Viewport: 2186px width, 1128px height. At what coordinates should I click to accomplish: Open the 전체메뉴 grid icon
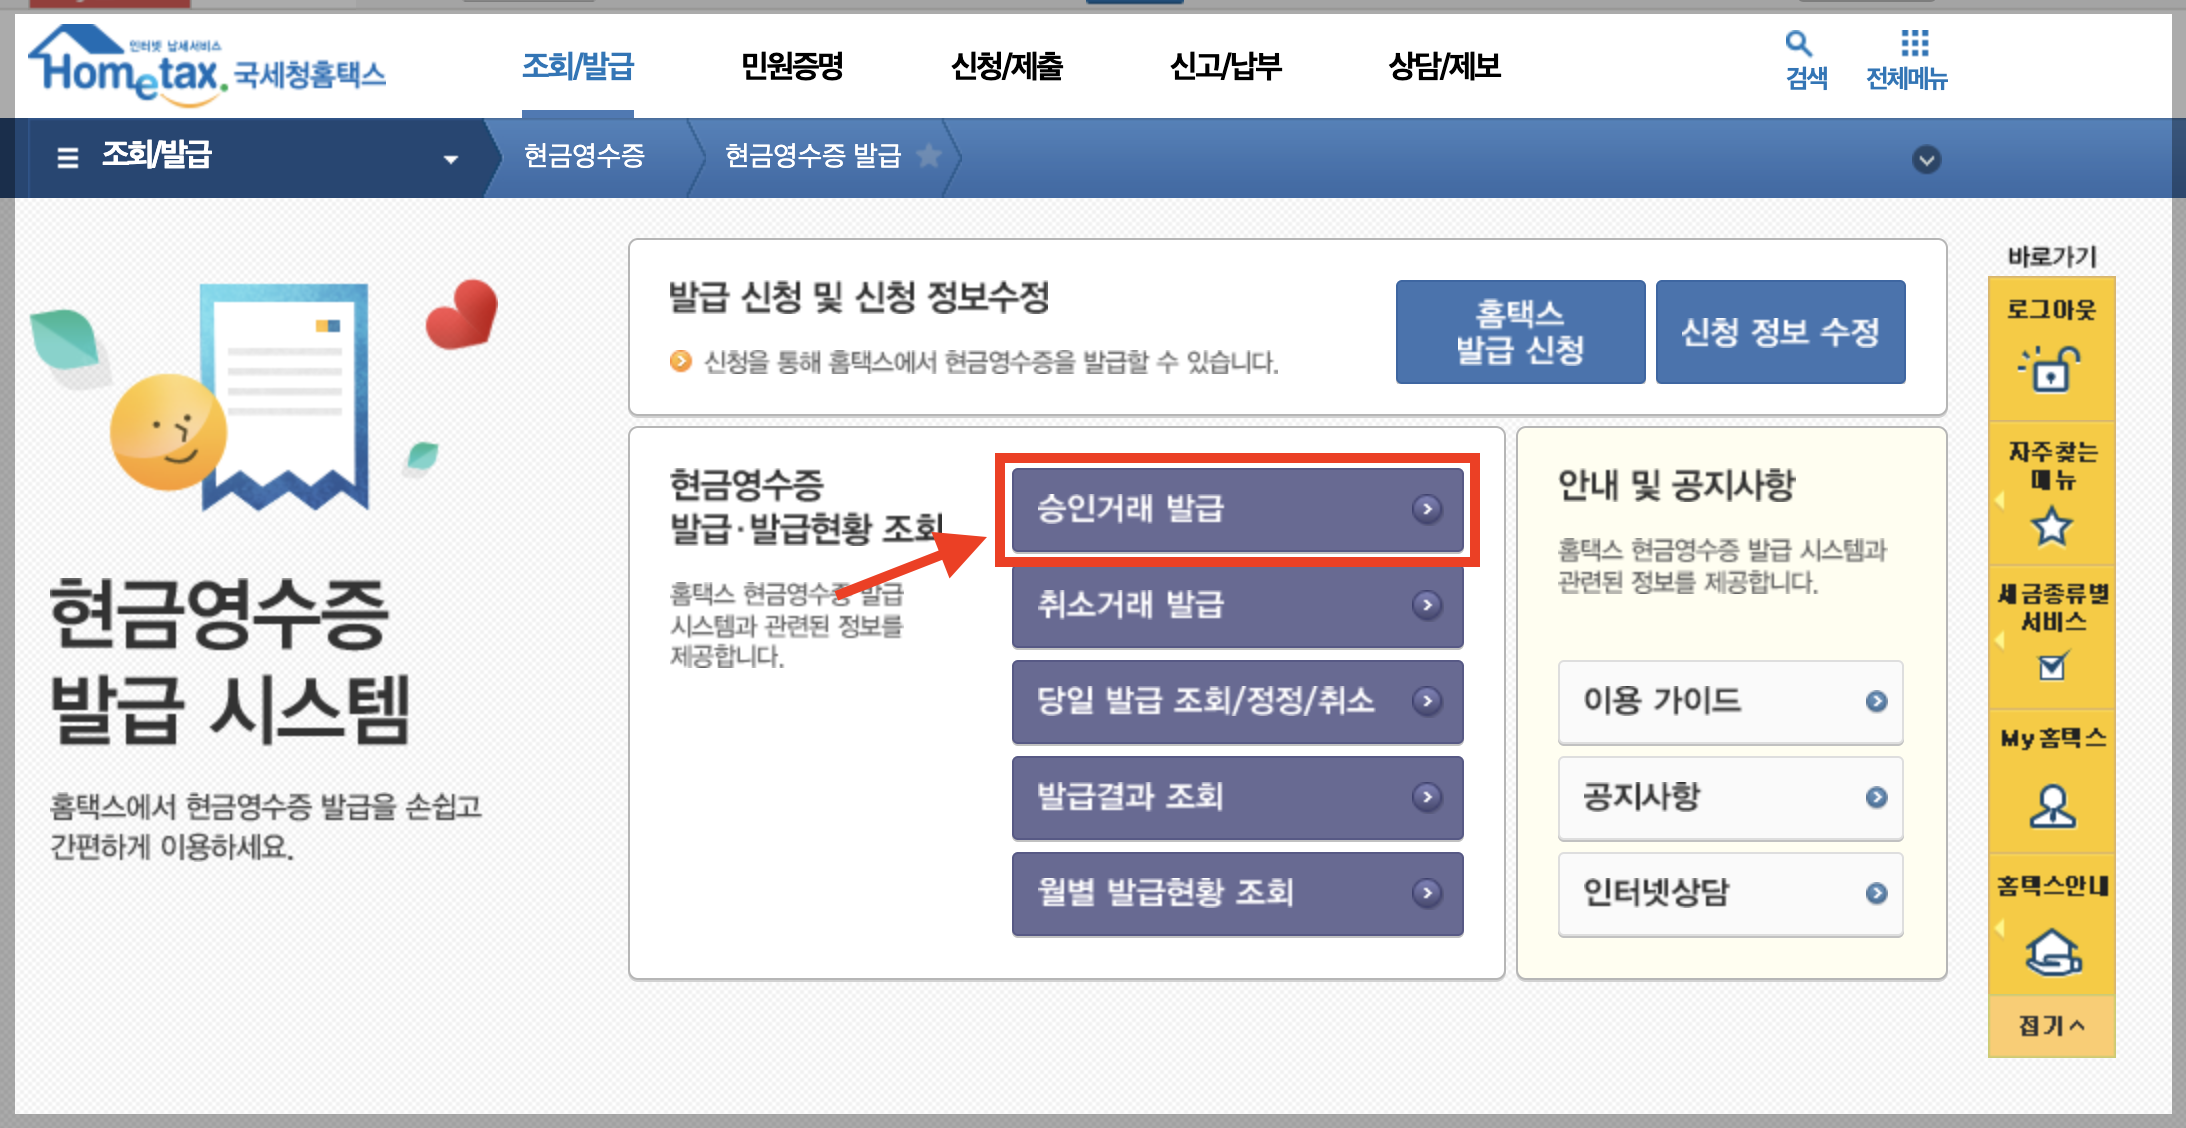click(1913, 44)
